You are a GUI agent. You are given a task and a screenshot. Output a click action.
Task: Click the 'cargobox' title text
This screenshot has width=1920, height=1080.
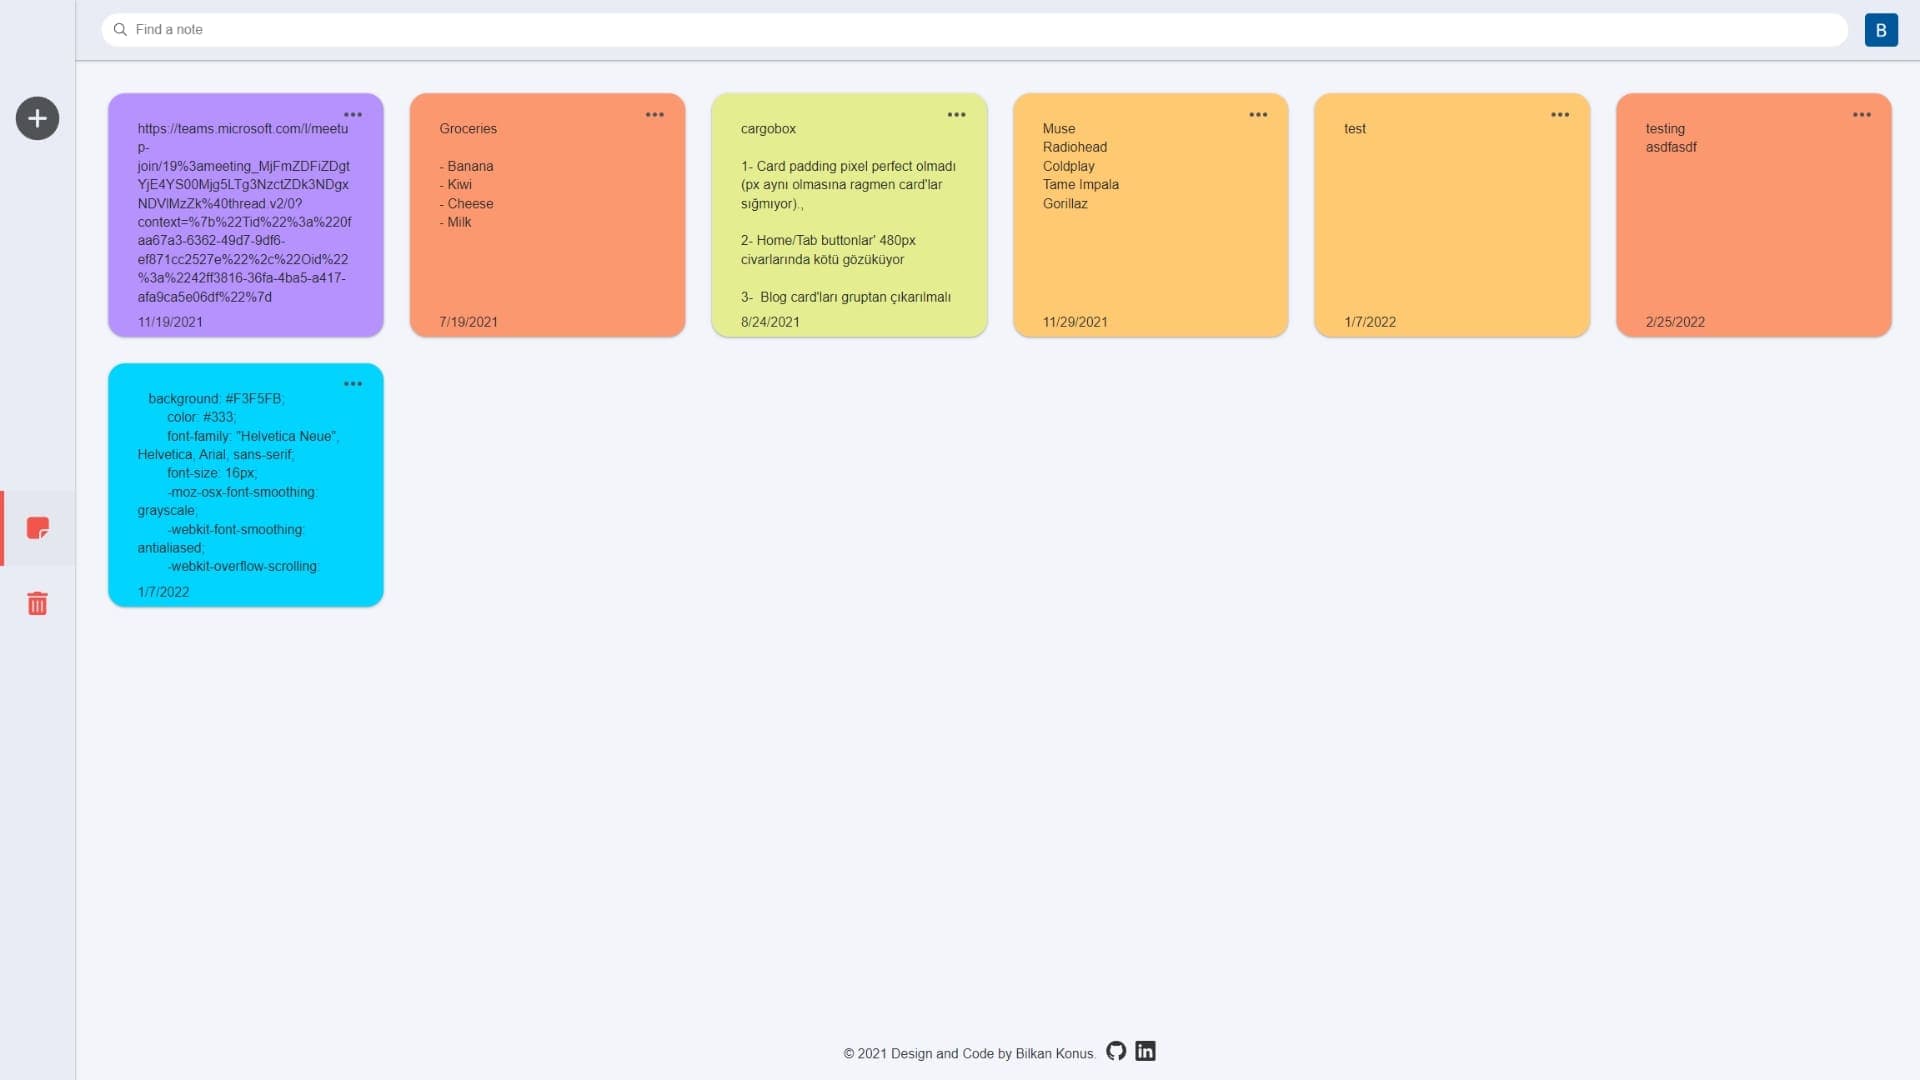pyautogui.click(x=768, y=129)
